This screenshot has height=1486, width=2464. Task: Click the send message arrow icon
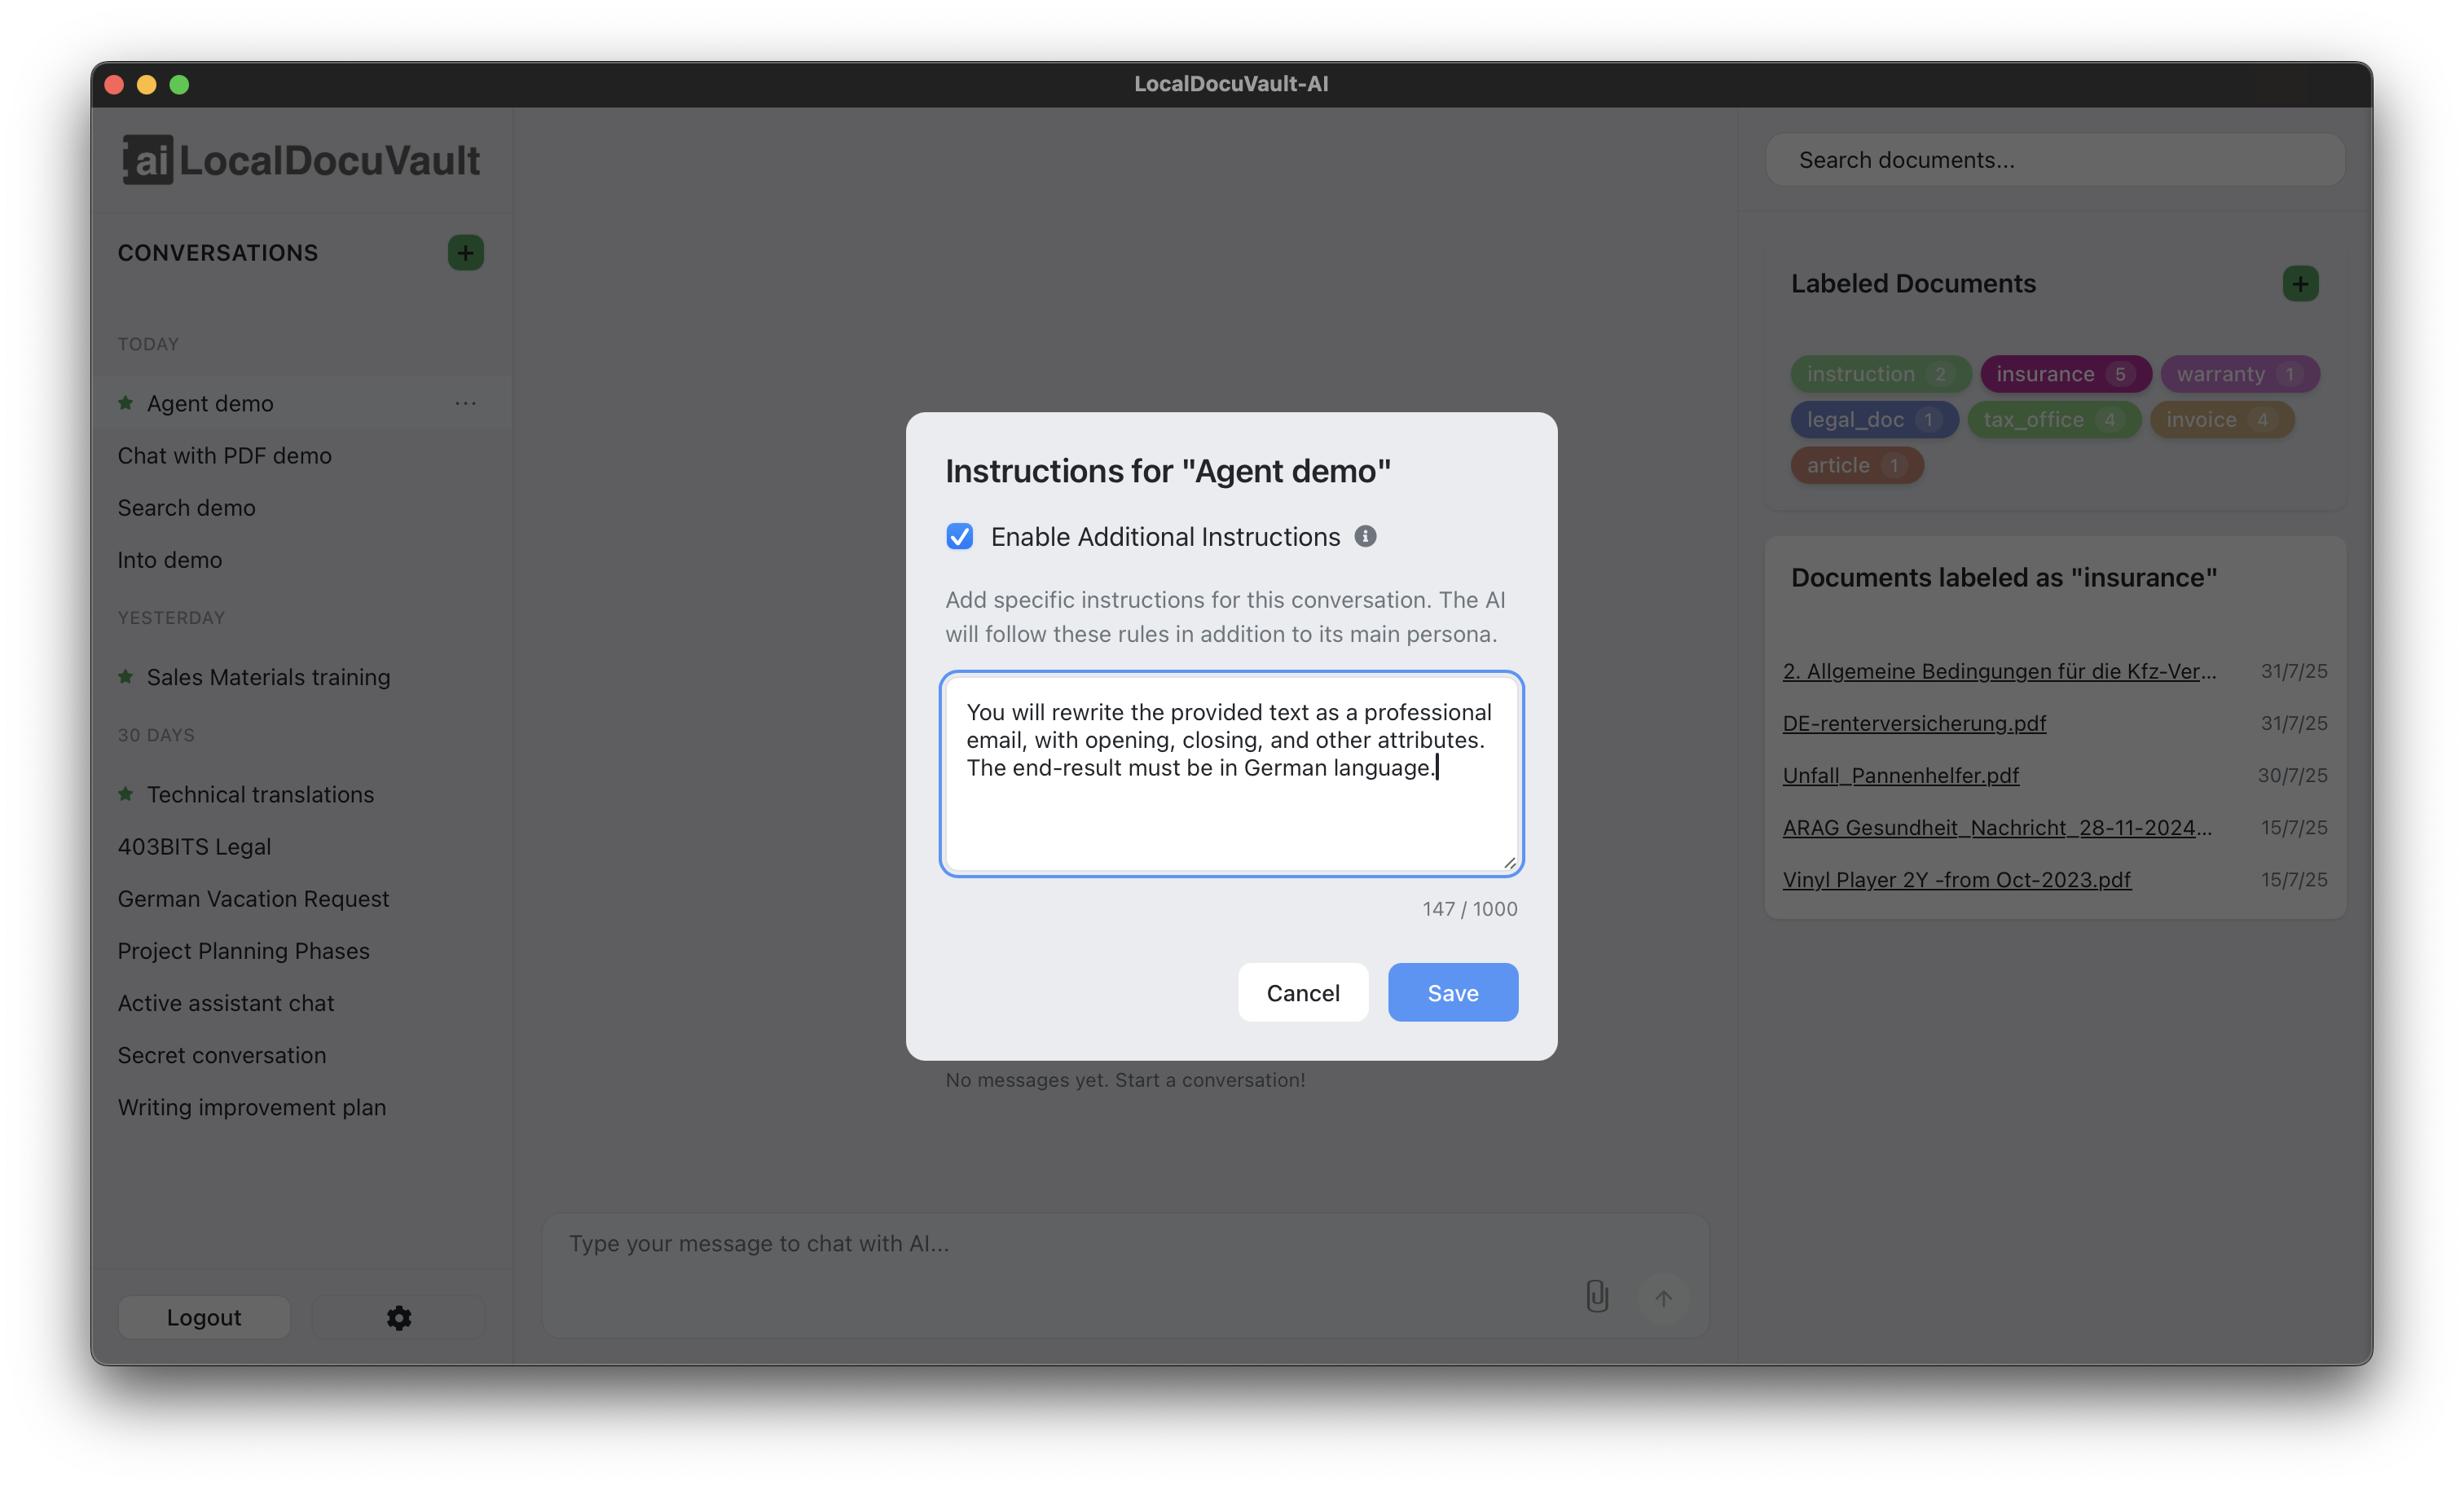pyautogui.click(x=1663, y=1298)
